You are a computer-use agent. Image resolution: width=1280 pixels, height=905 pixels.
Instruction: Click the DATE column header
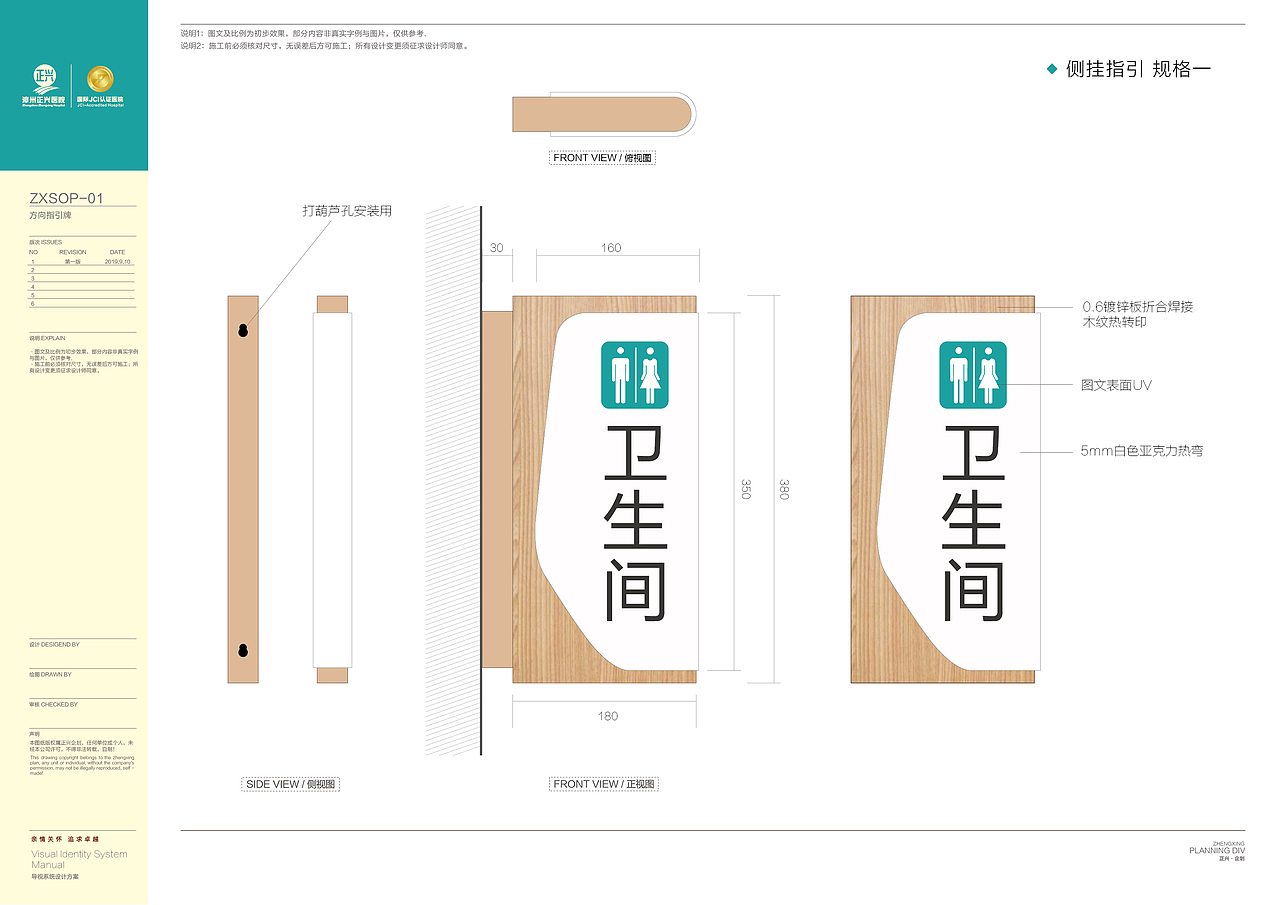coord(118,252)
